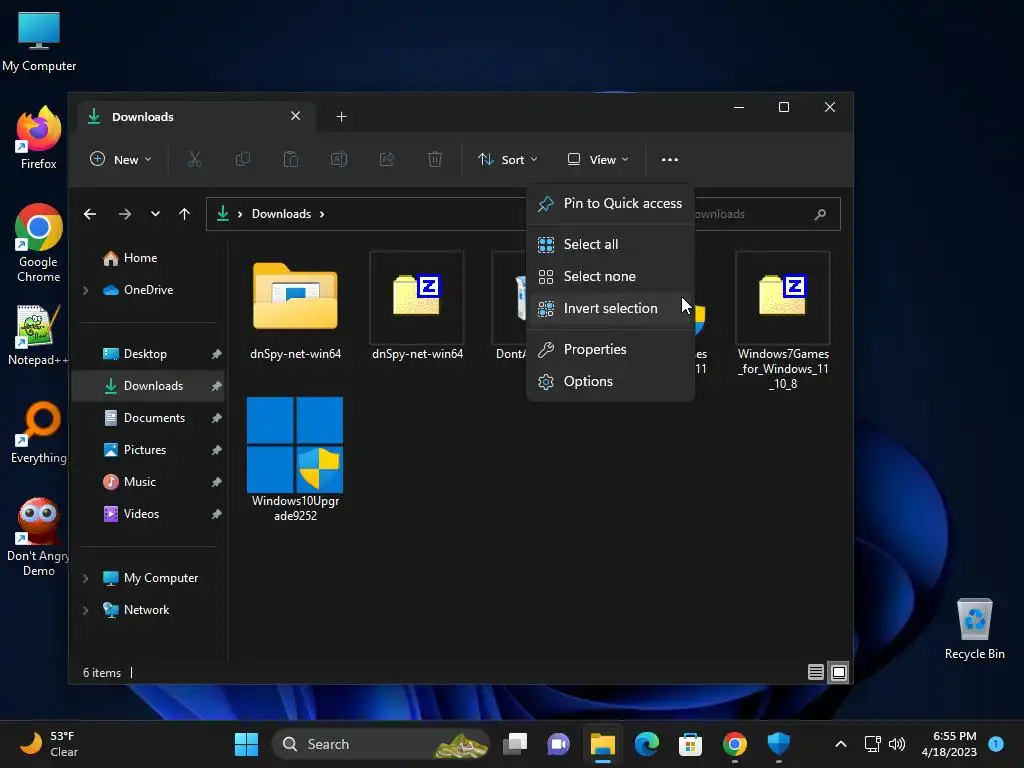The width and height of the screenshot is (1024, 768).
Task: Select the dnSpy-net-win64 zip archive
Action: (x=417, y=307)
